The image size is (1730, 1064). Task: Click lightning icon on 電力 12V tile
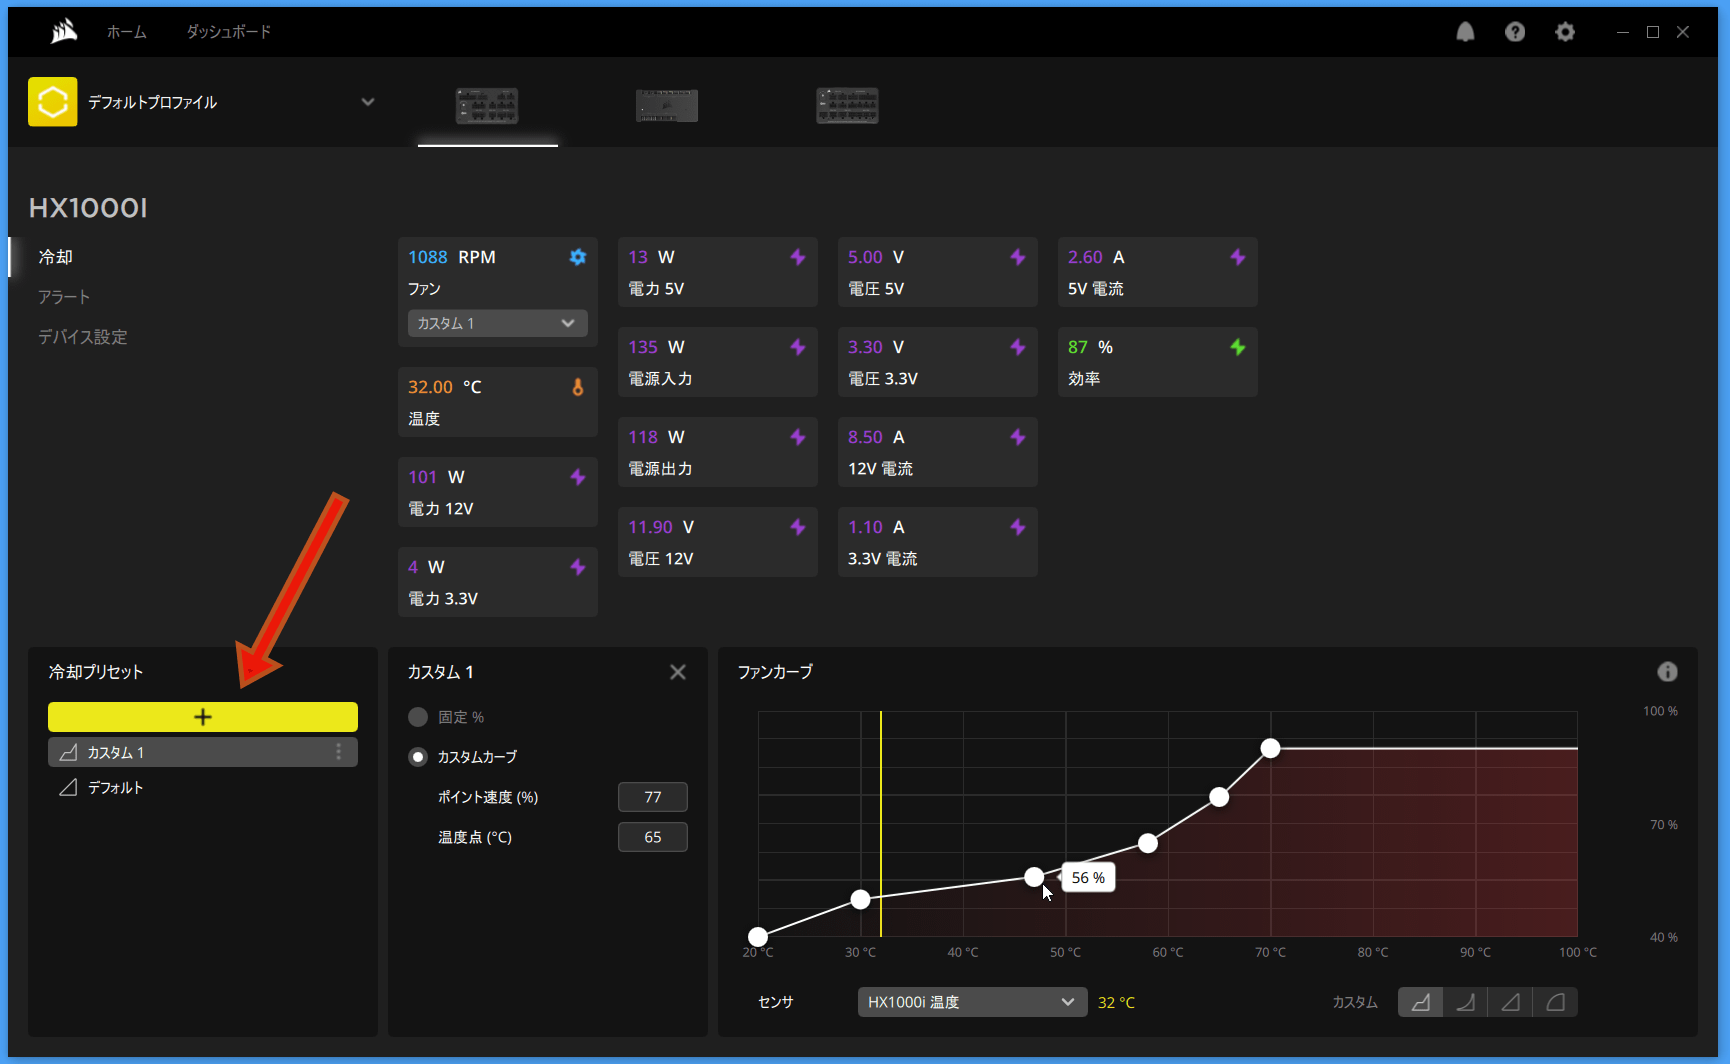(578, 477)
